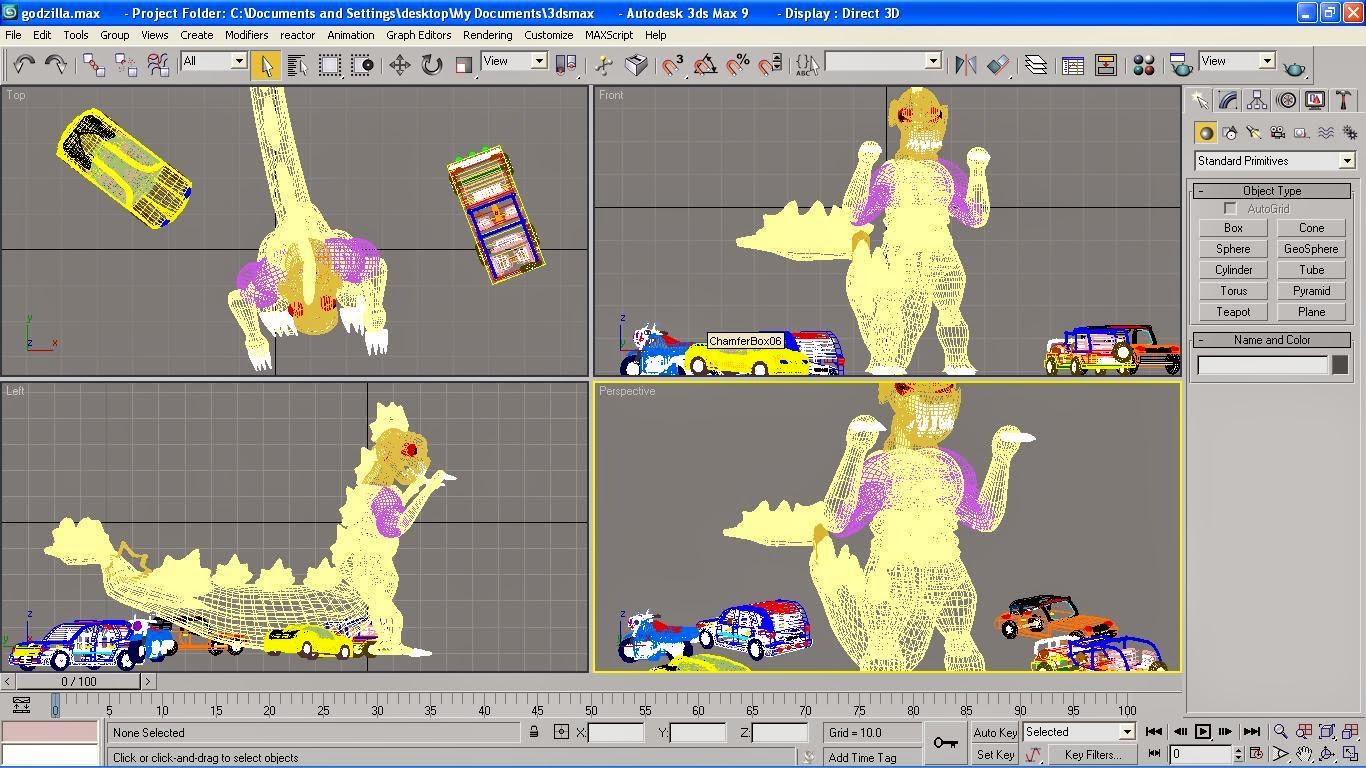Collapse the Object Type rollout

point(1271,191)
